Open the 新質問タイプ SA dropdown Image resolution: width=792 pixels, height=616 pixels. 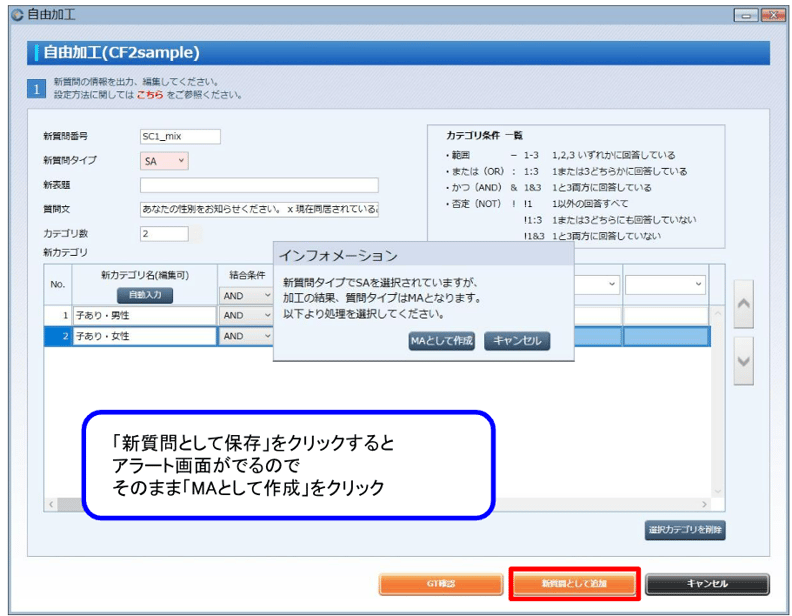(164, 161)
